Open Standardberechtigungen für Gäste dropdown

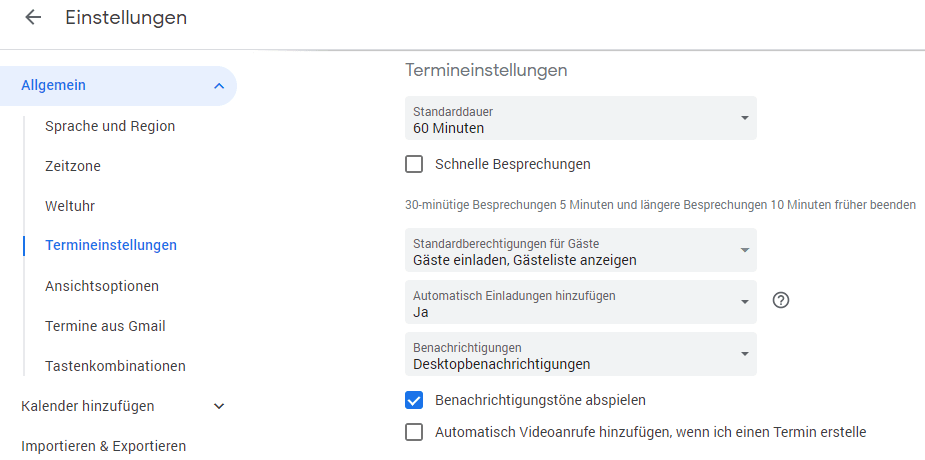580,250
